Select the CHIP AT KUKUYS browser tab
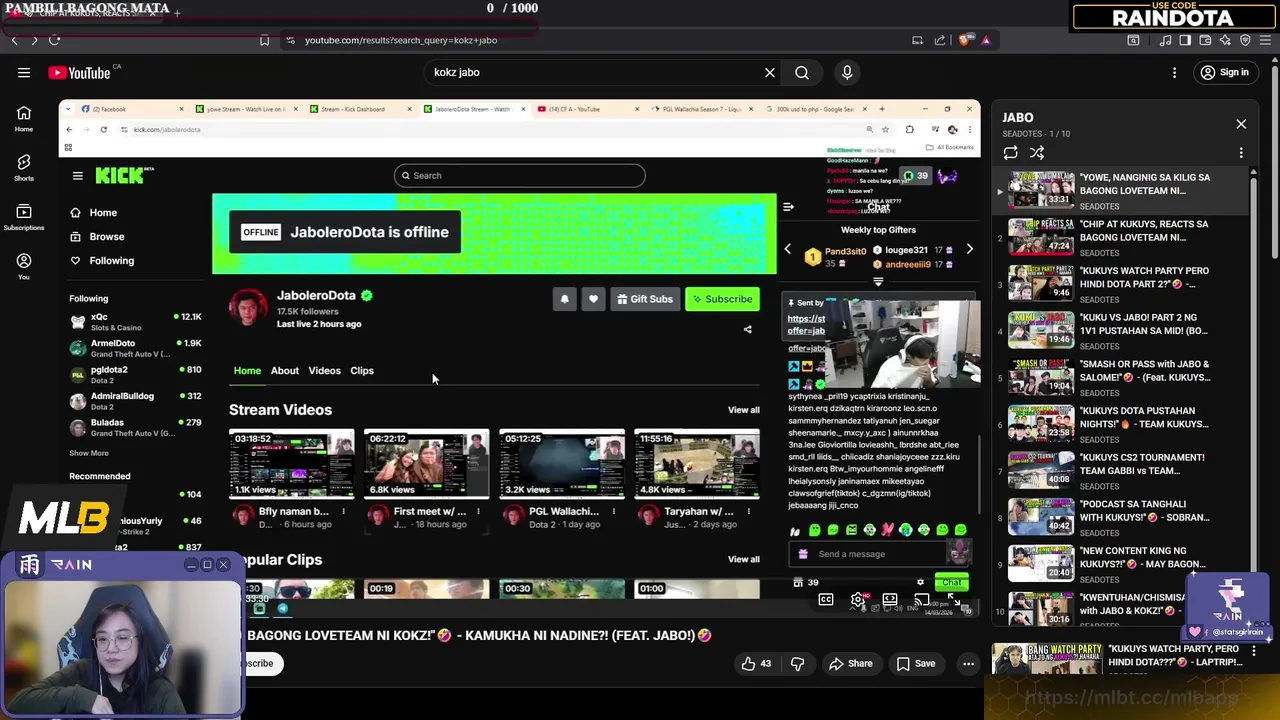1280x720 pixels. pos(85,13)
